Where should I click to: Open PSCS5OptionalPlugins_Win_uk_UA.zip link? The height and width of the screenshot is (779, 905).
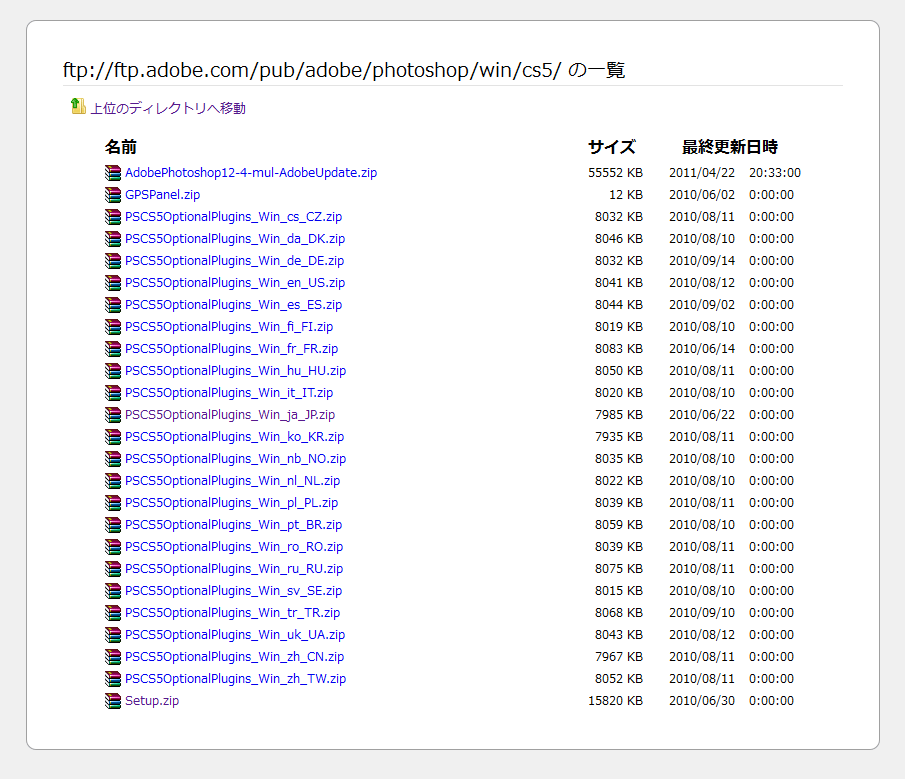coord(235,633)
